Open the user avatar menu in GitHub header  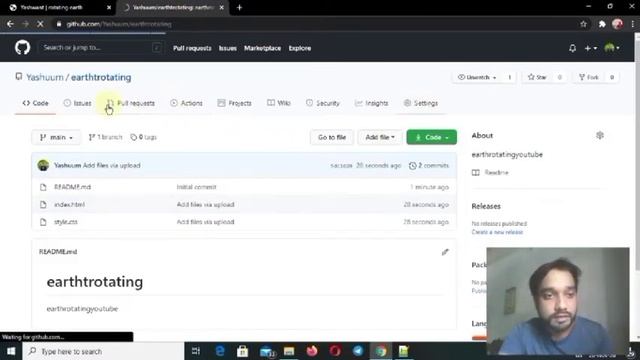pyautogui.click(x=612, y=48)
